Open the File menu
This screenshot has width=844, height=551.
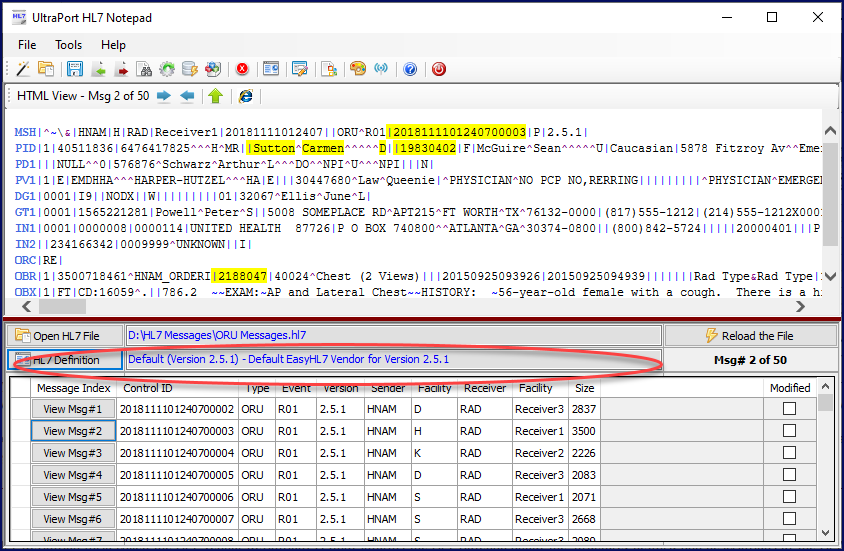click(x=27, y=45)
